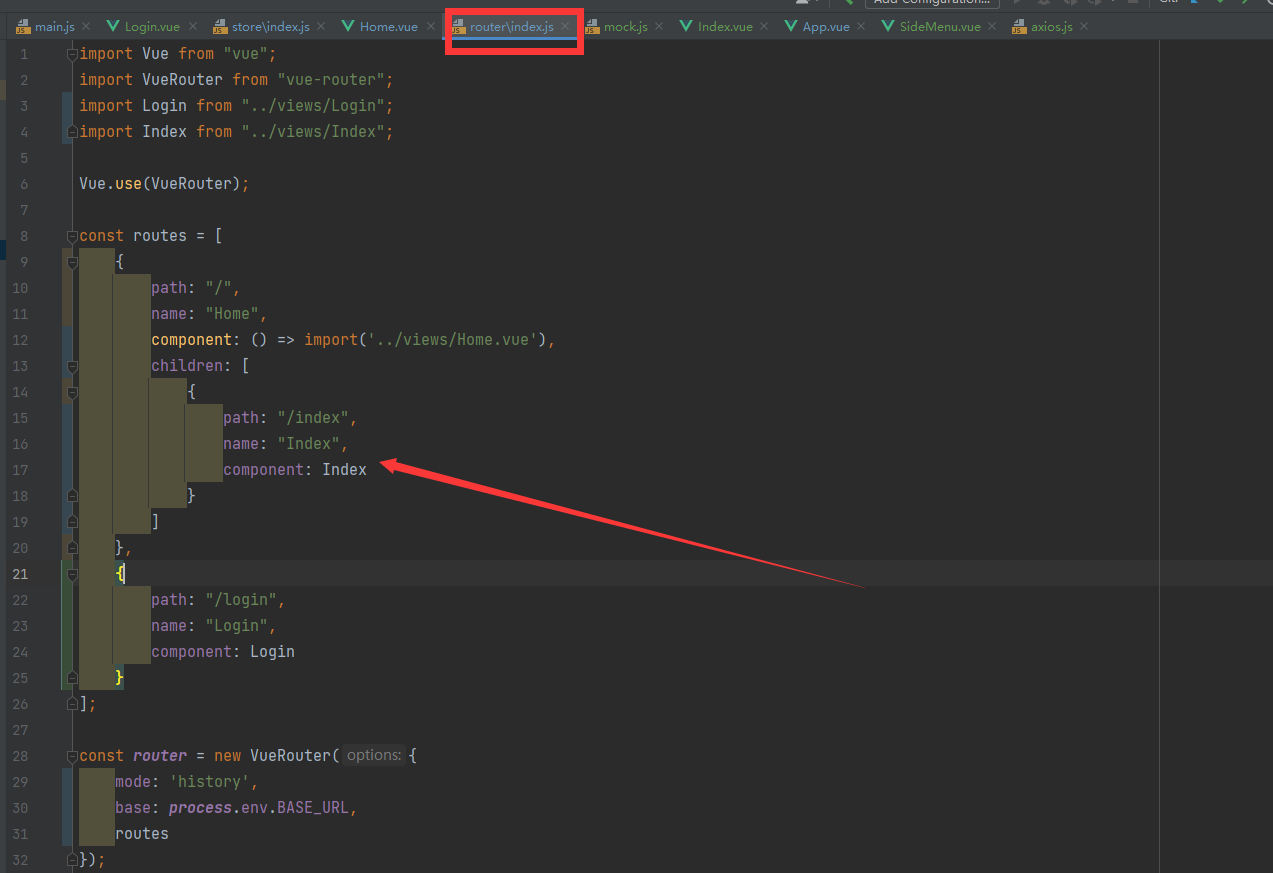Close the router\index.js tab
Image resolution: width=1273 pixels, height=873 pixels.
(x=565, y=27)
